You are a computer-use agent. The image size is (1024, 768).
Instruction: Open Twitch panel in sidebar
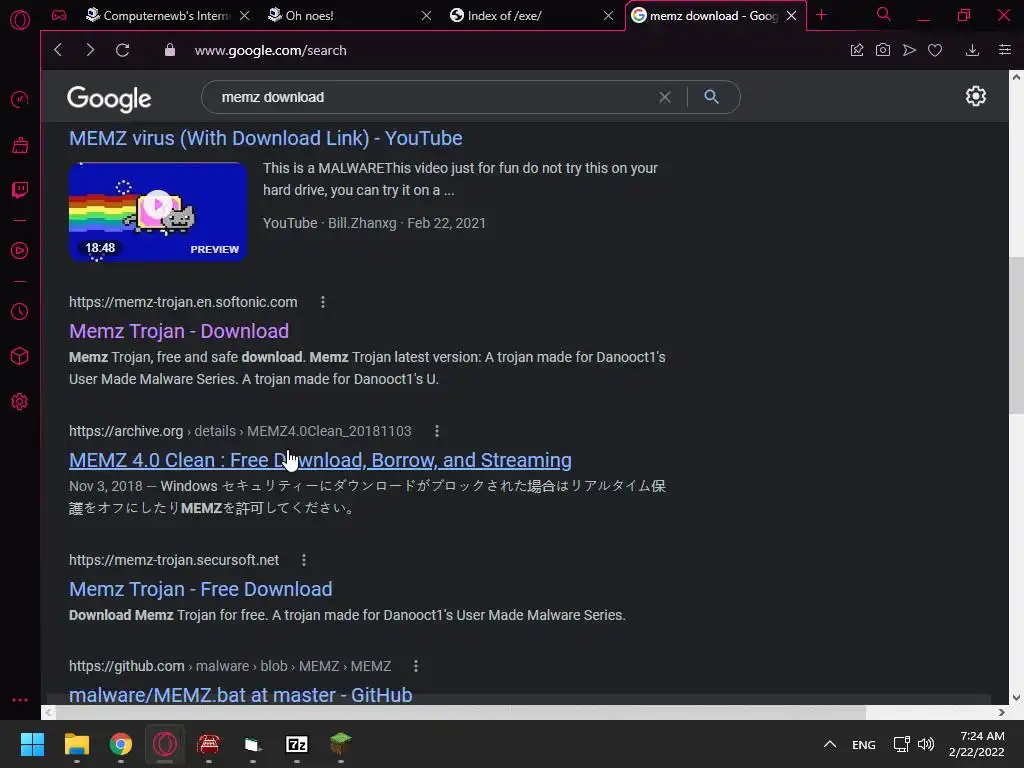pos(20,190)
